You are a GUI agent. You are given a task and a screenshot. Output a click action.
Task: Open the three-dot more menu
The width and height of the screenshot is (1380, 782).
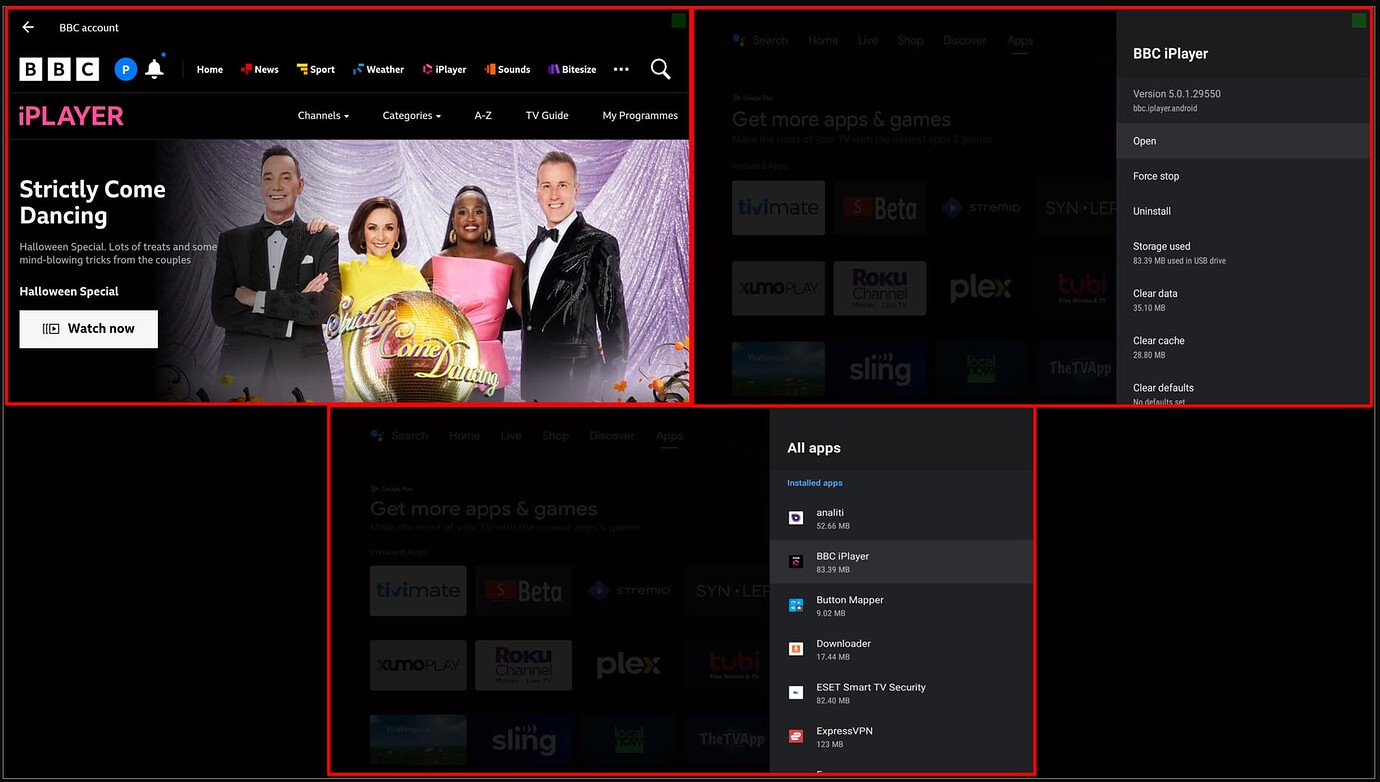pos(621,69)
